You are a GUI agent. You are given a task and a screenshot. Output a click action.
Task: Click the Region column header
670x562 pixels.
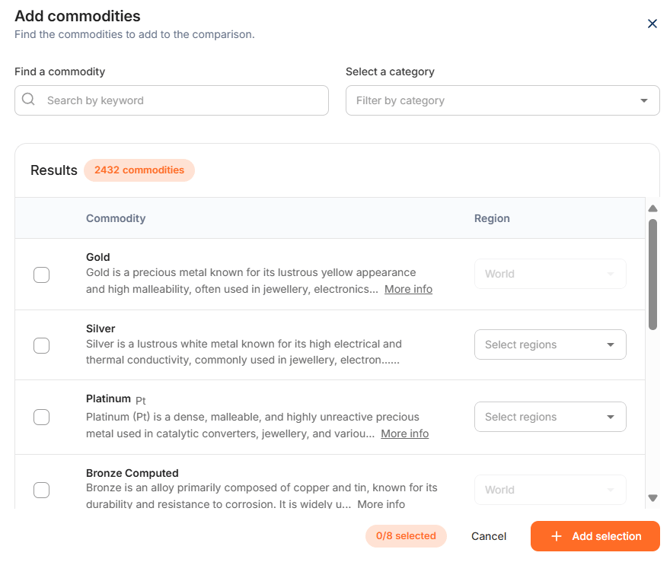(492, 218)
